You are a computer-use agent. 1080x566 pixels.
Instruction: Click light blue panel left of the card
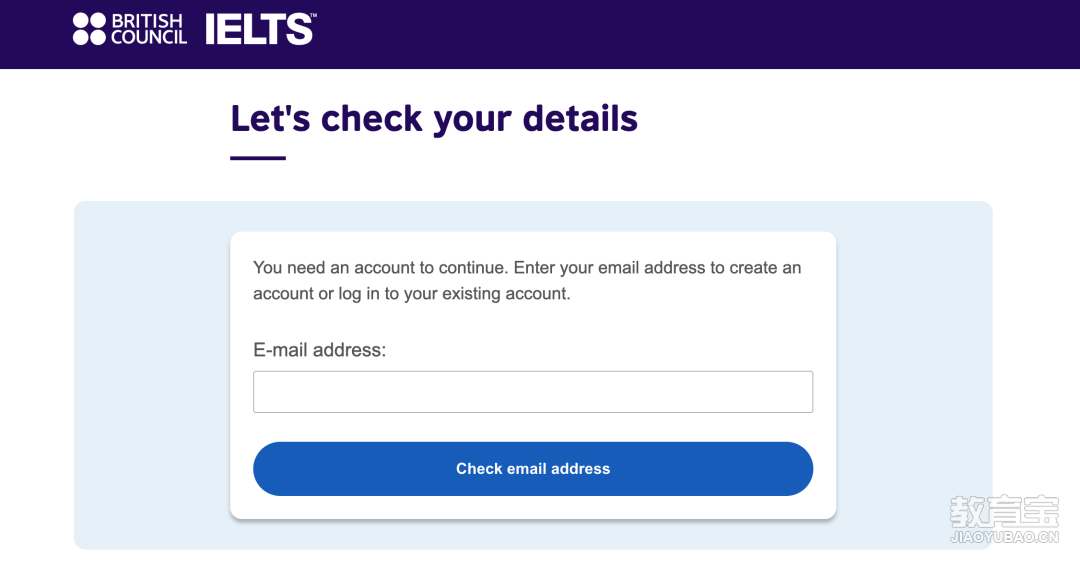[x=152, y=375]
